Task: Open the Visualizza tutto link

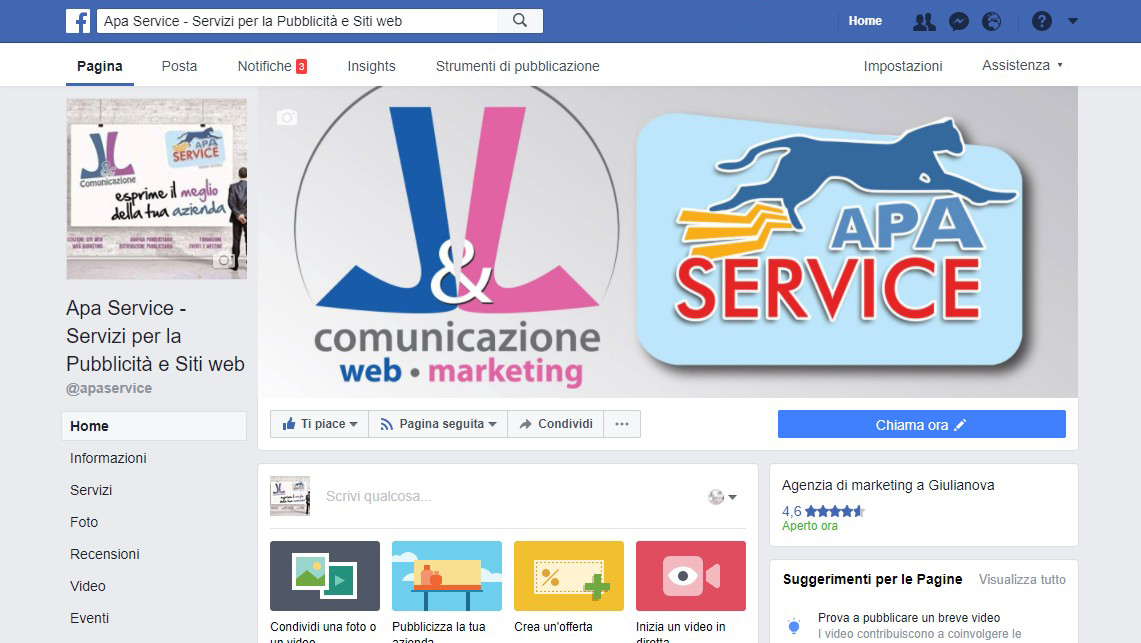Action: pos(1022,580)
